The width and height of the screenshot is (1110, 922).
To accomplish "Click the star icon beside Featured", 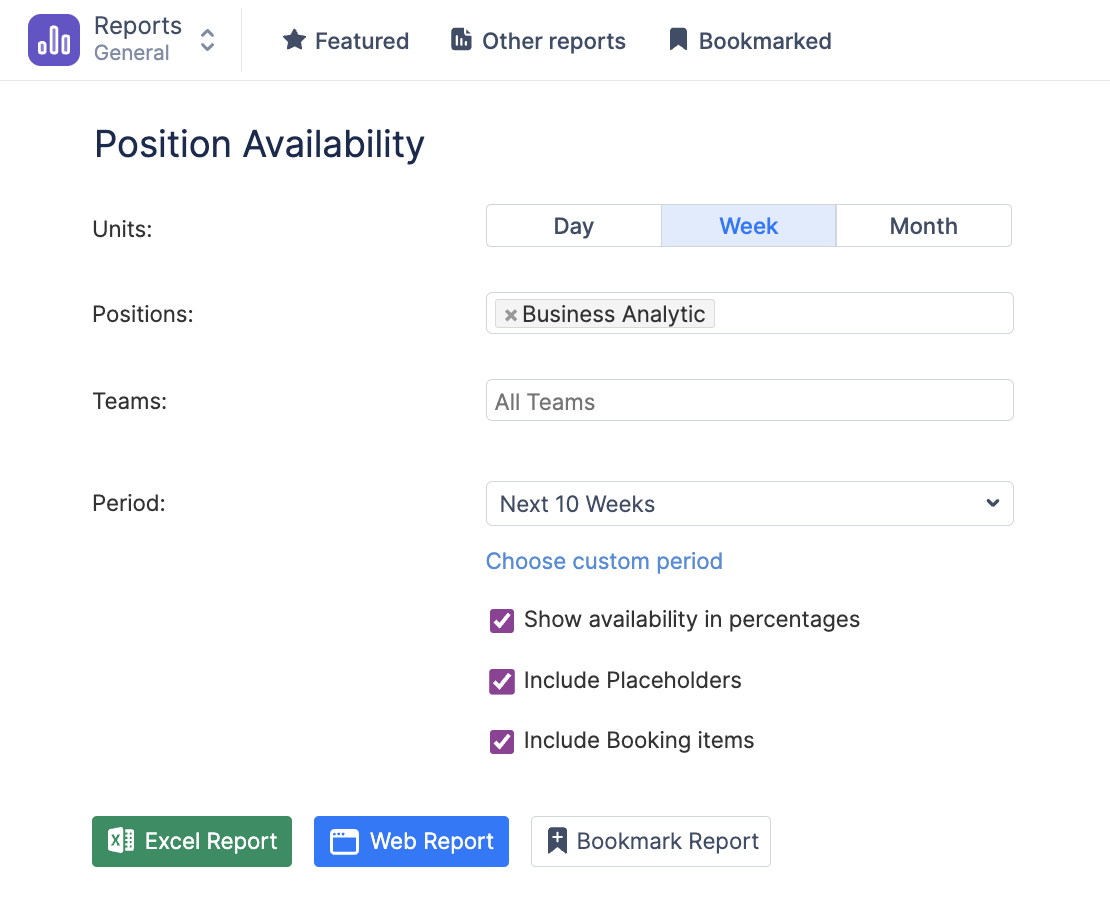I will (x=294, y=40).
